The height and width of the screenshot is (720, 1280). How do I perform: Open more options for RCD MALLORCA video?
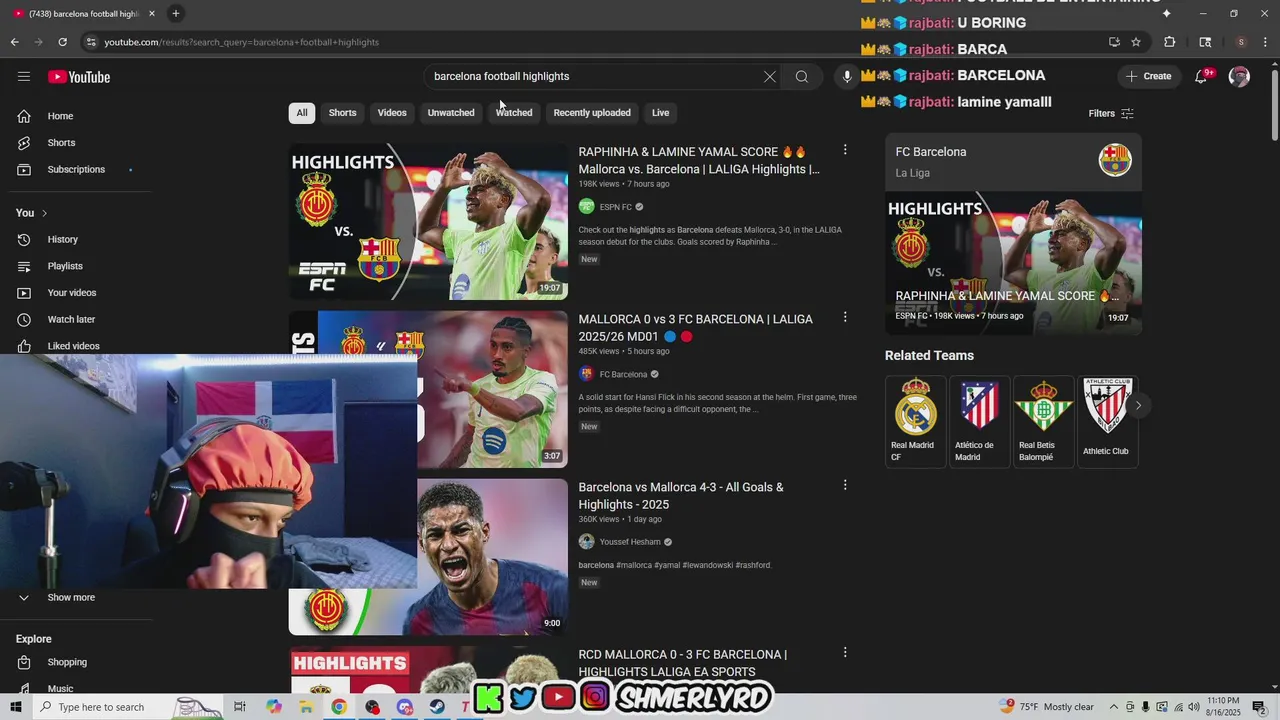click(845, 652)
